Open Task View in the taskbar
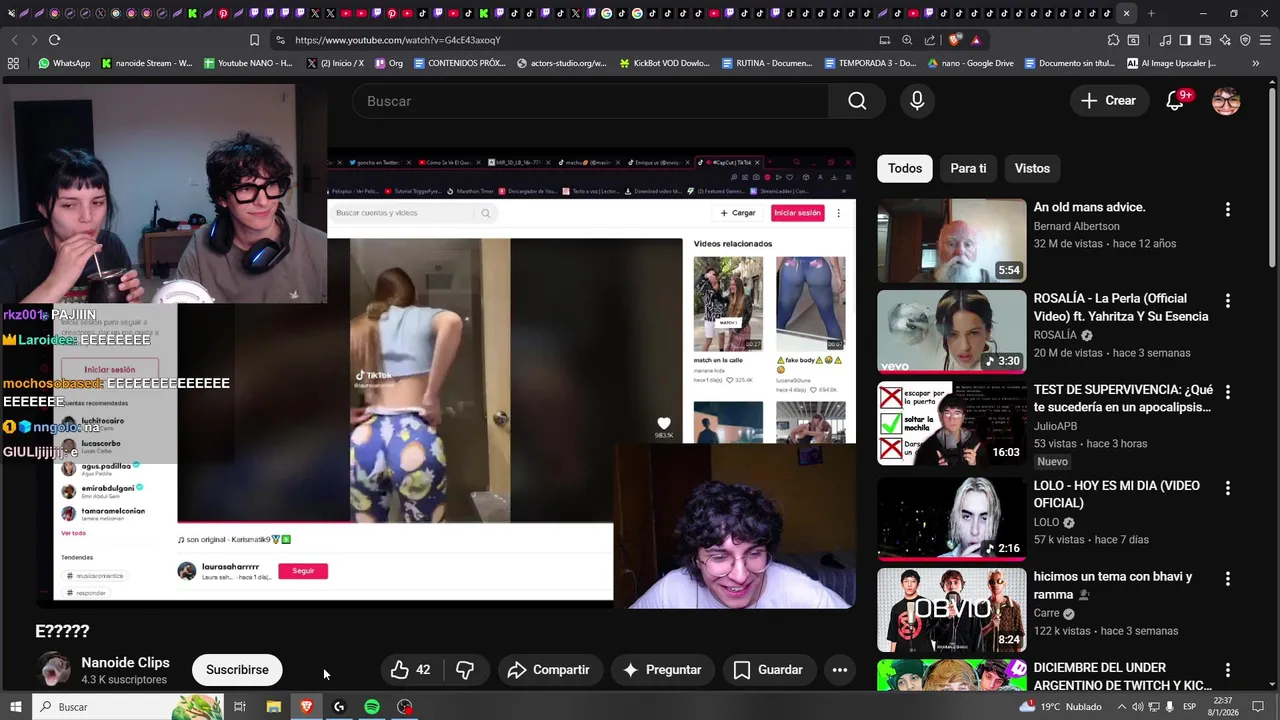 pos(240,707)
